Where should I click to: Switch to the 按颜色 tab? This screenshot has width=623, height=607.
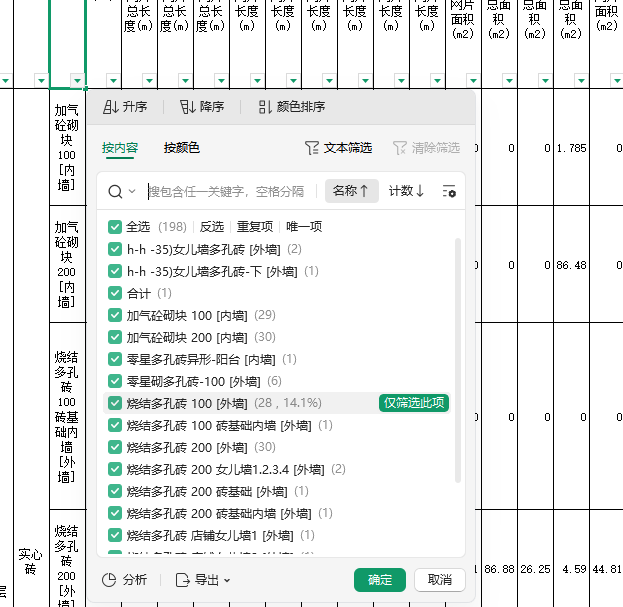[x=182, y=148]
